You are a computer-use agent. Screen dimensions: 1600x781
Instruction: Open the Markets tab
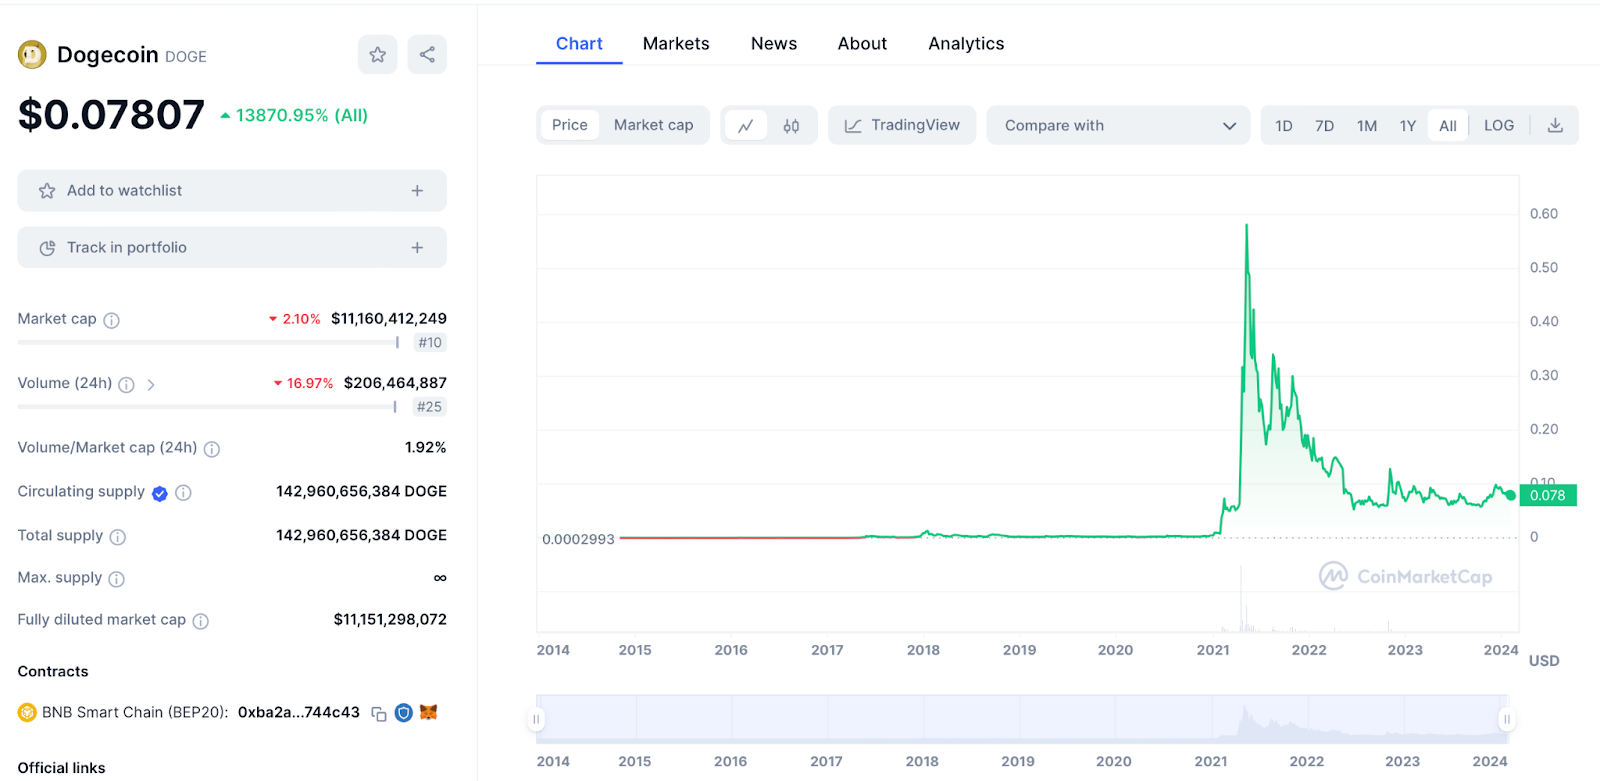676,44
